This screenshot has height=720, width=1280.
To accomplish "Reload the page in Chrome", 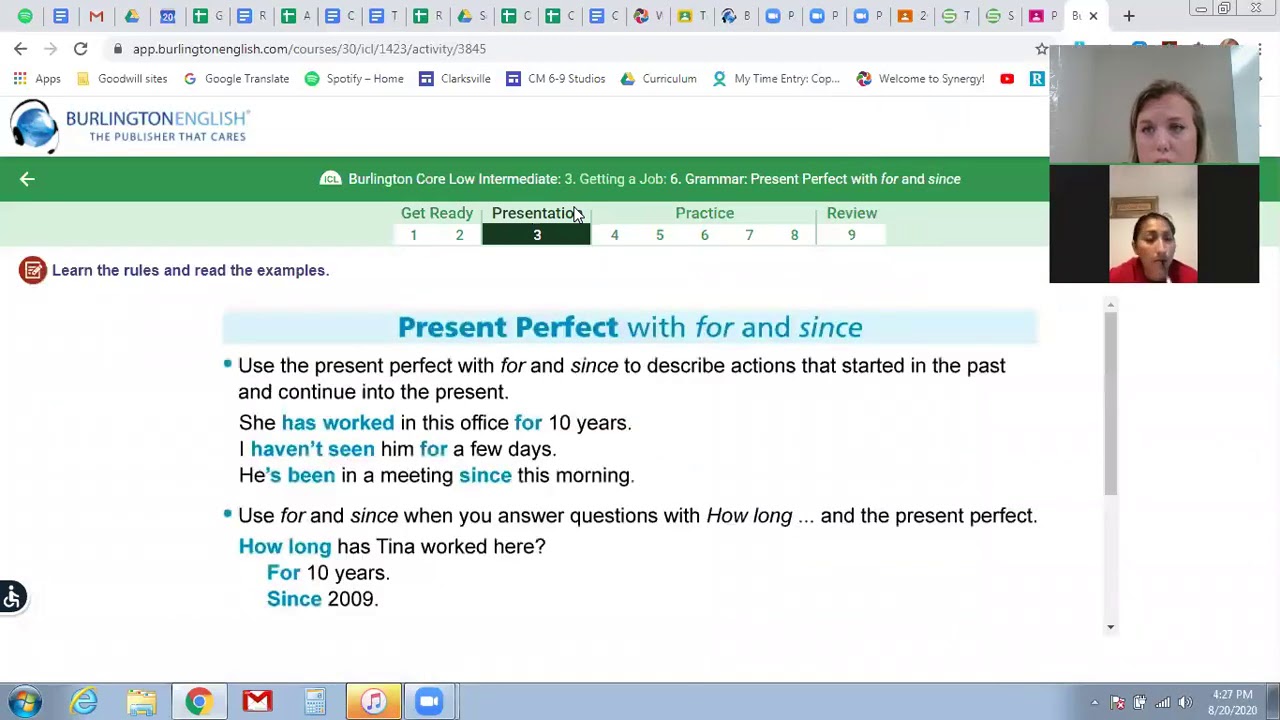I will click(x=80, y=48).
